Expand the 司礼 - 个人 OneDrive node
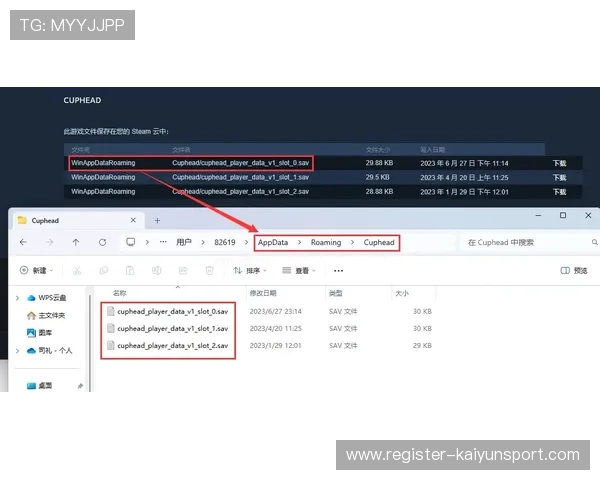The height and width of the screenshot is (480, 600). click(x=17, y=350)
